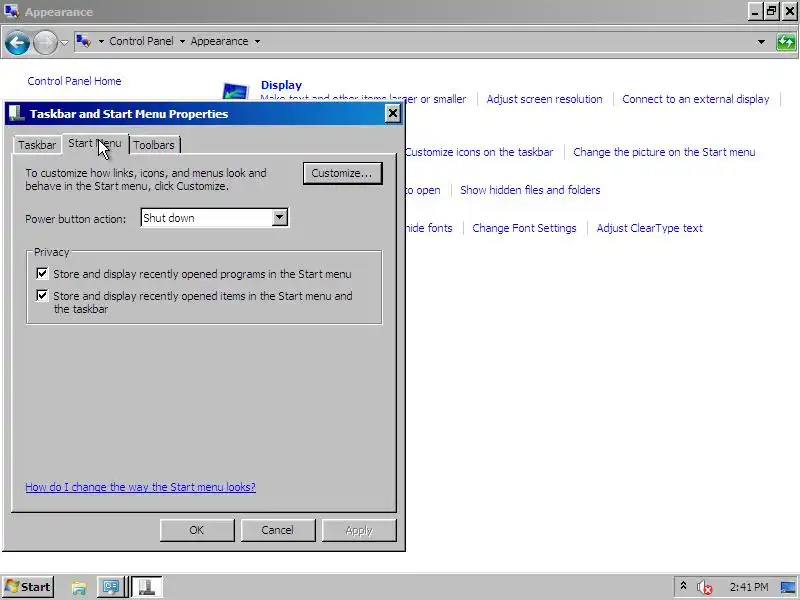The height and width of the screenshot is (600, 800).
Task: Open Change the picture on the Start menu
Action: pos(664,152)
